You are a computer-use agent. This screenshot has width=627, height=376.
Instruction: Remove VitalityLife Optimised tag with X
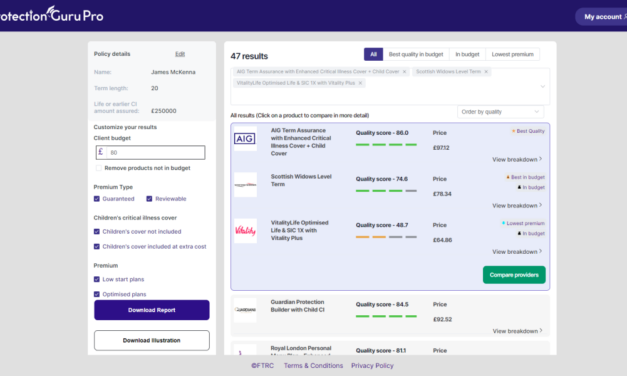click(360, 83)
